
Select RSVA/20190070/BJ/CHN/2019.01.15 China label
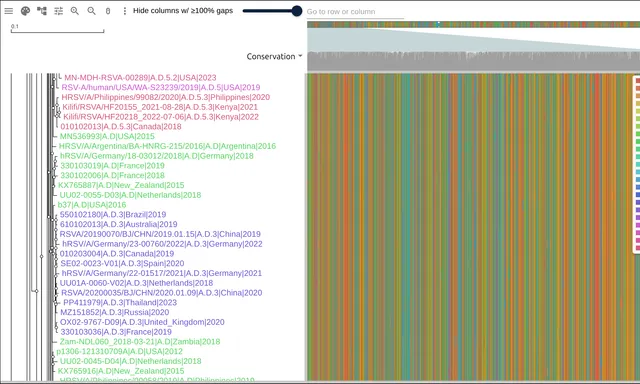coord(160,234)
